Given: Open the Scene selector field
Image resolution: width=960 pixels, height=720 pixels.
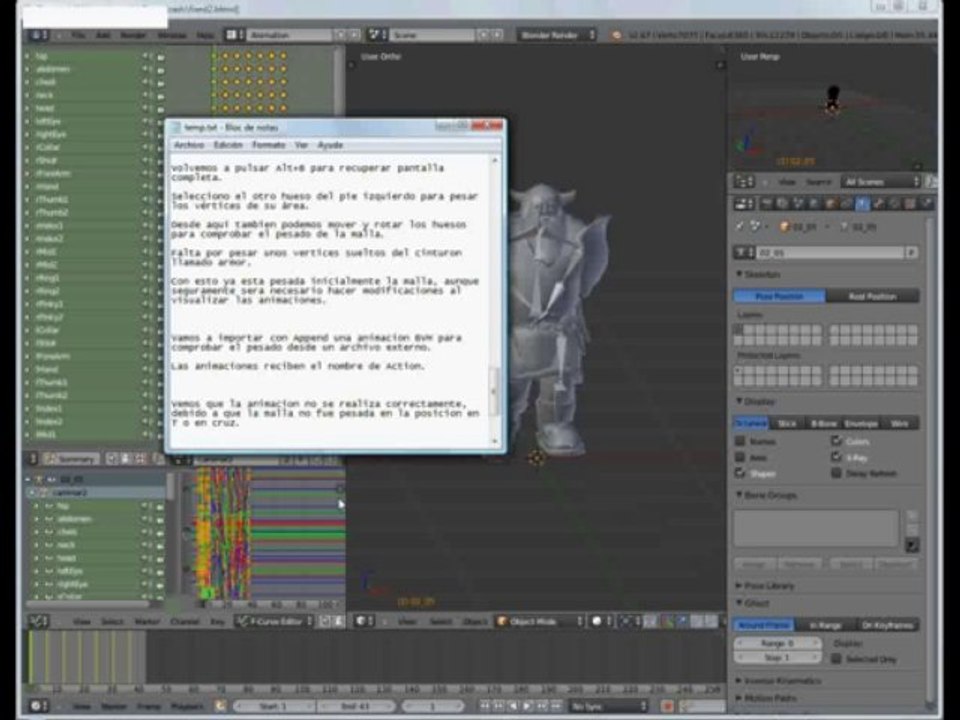Looking at the screenshot, I should [x=432, y=35].
